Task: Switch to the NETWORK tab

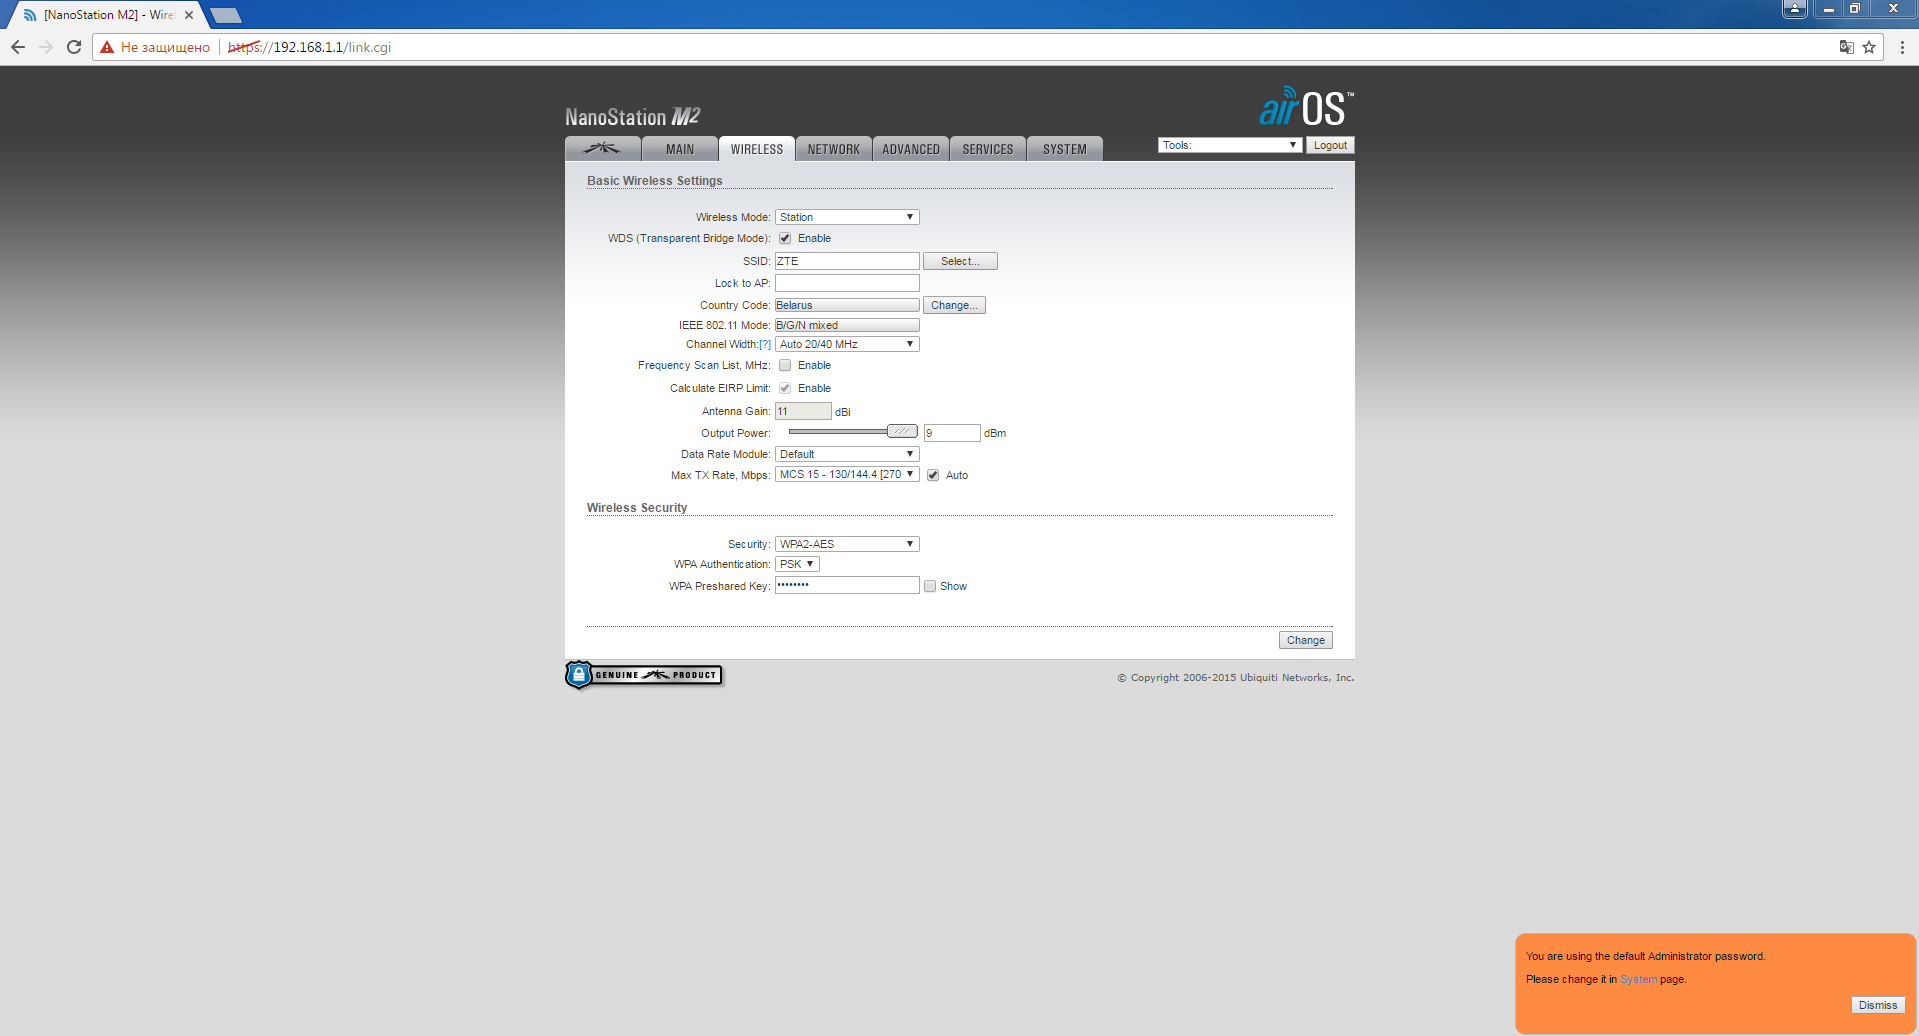Action: pyautogui.click(x=834, y=149)
